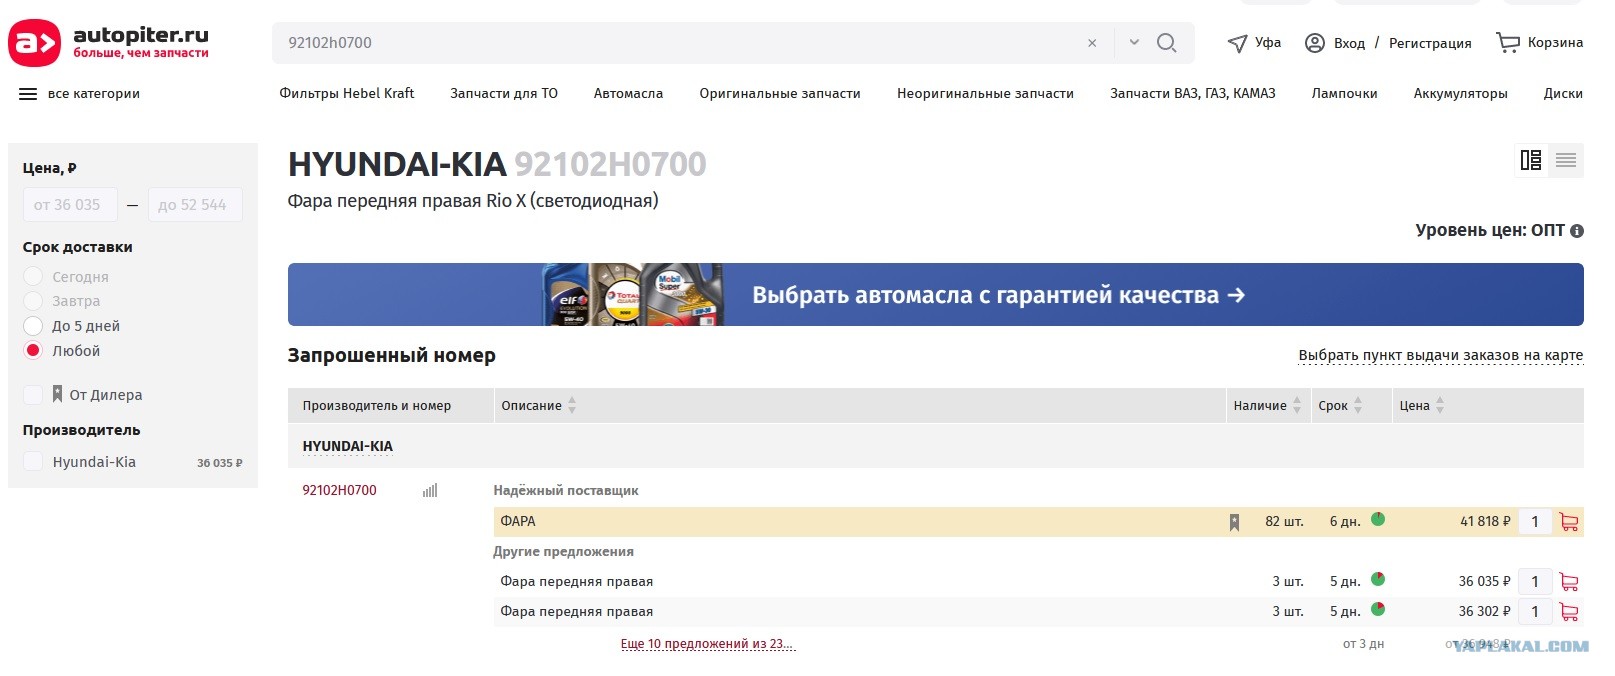Screen dimensions: 1615x676
Task: Open the Регистрация link
Action: tap(1430, 43)
